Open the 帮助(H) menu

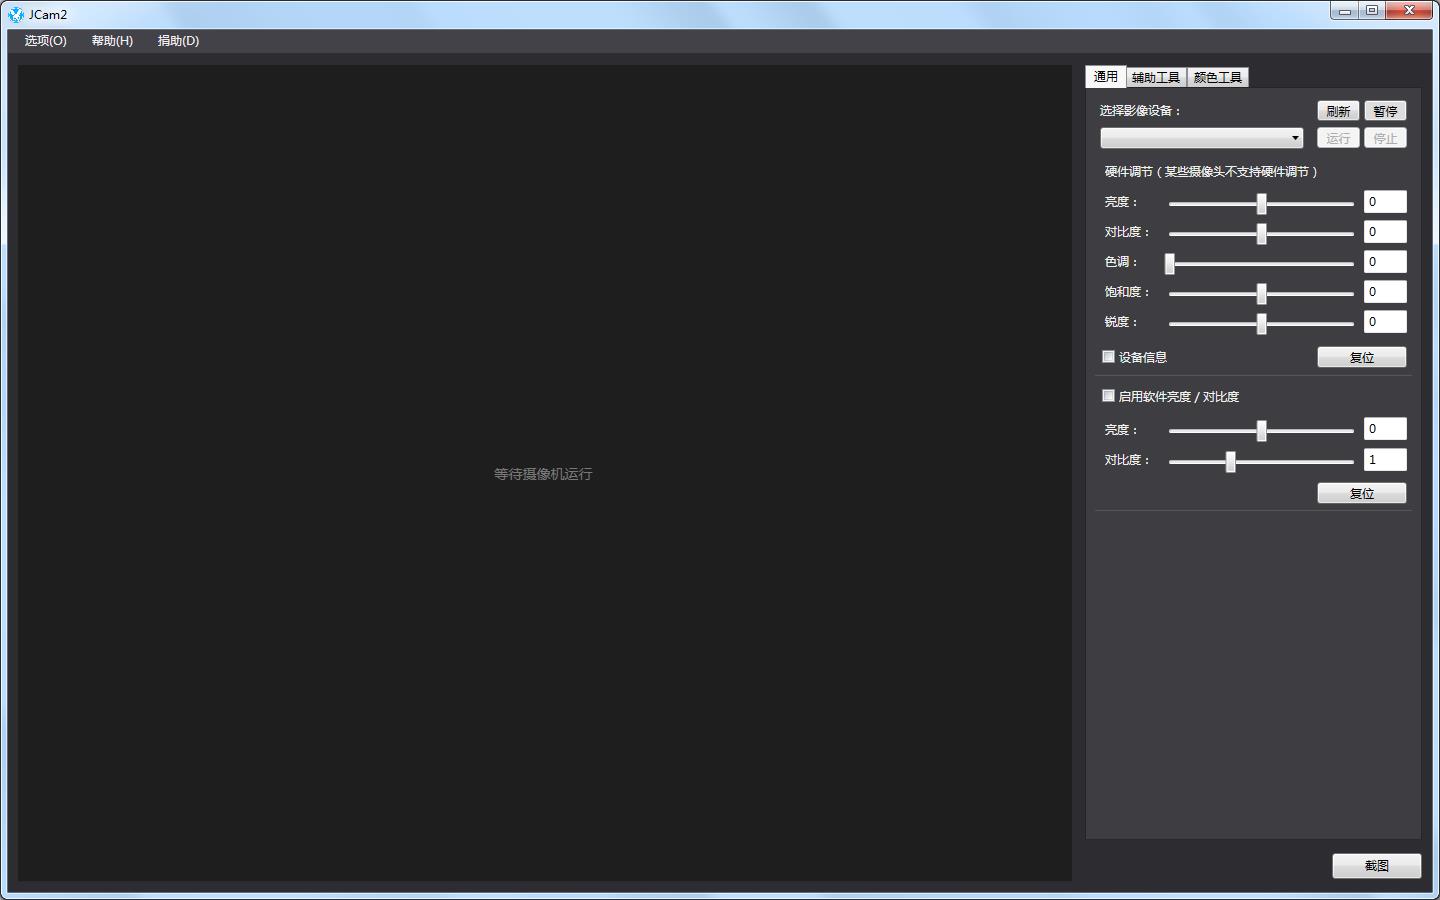(x=112, y=41)
